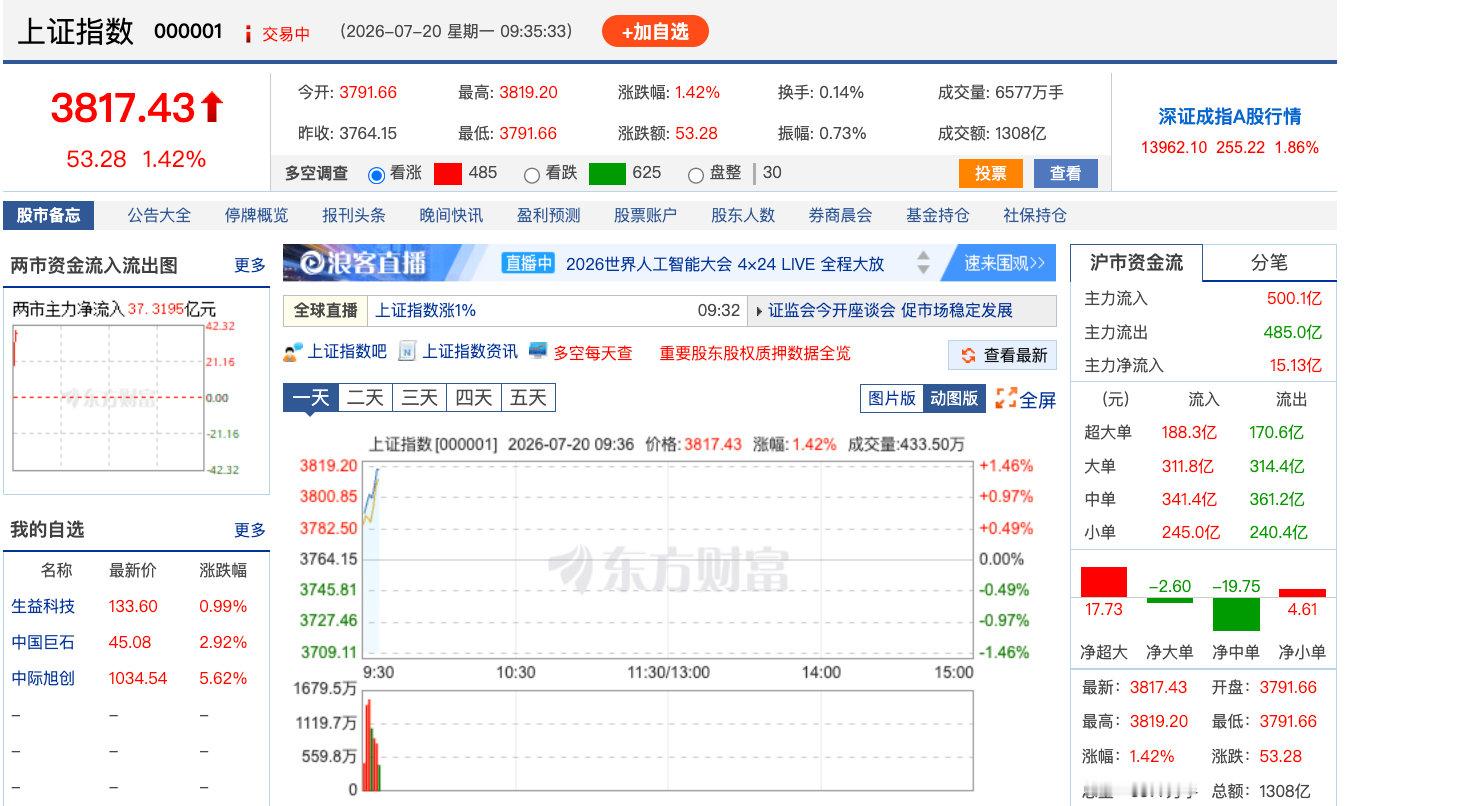Open 停牌概览 in the menu bar
This screenshot has height=806, width=1464.
pyautogui.click(x=256, y=215)
